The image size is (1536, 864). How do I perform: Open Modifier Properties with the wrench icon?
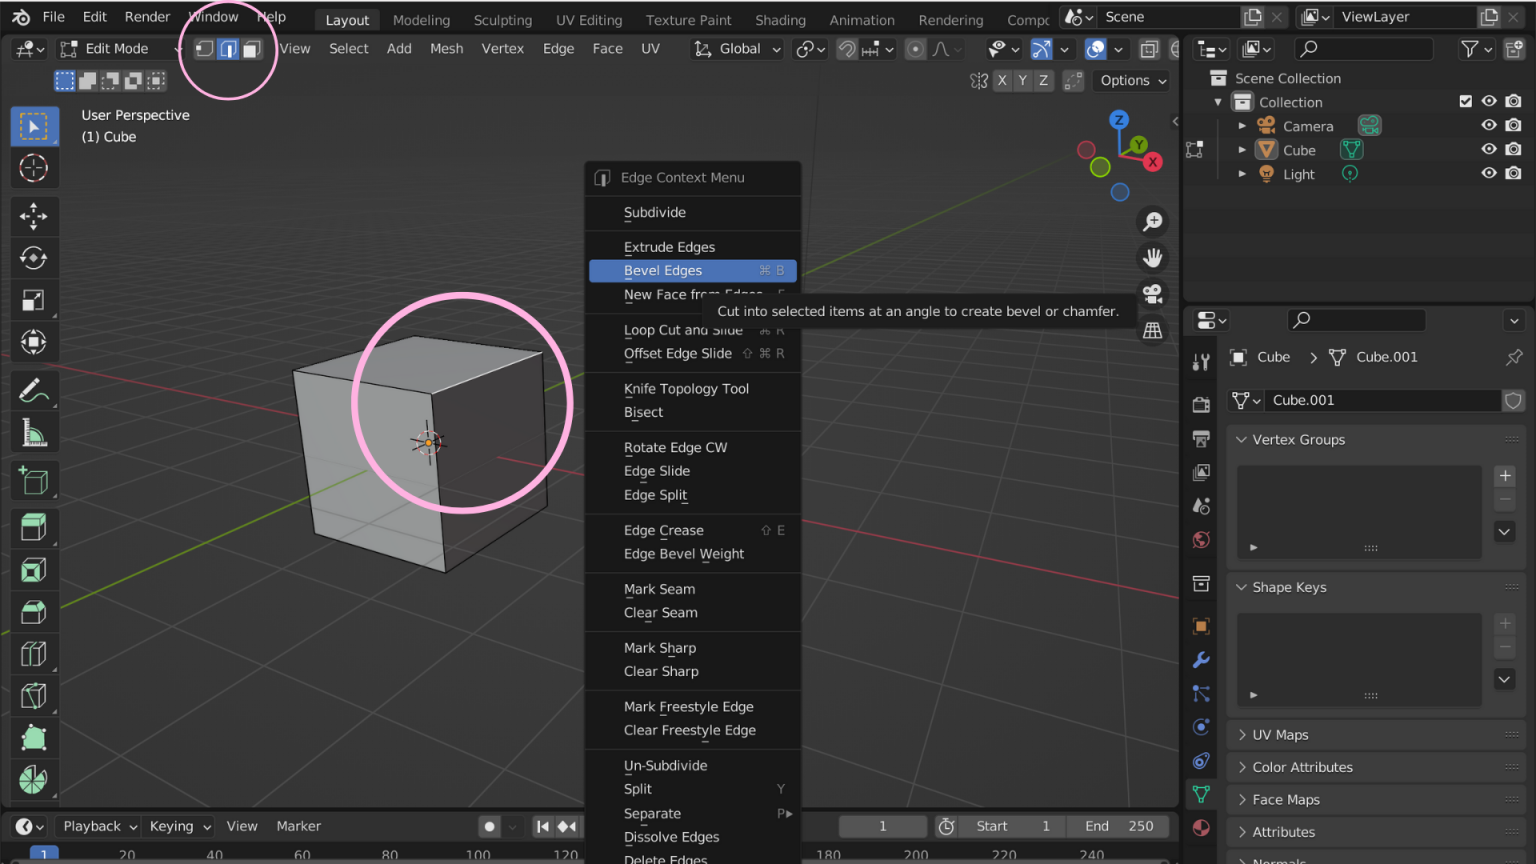1200,660
